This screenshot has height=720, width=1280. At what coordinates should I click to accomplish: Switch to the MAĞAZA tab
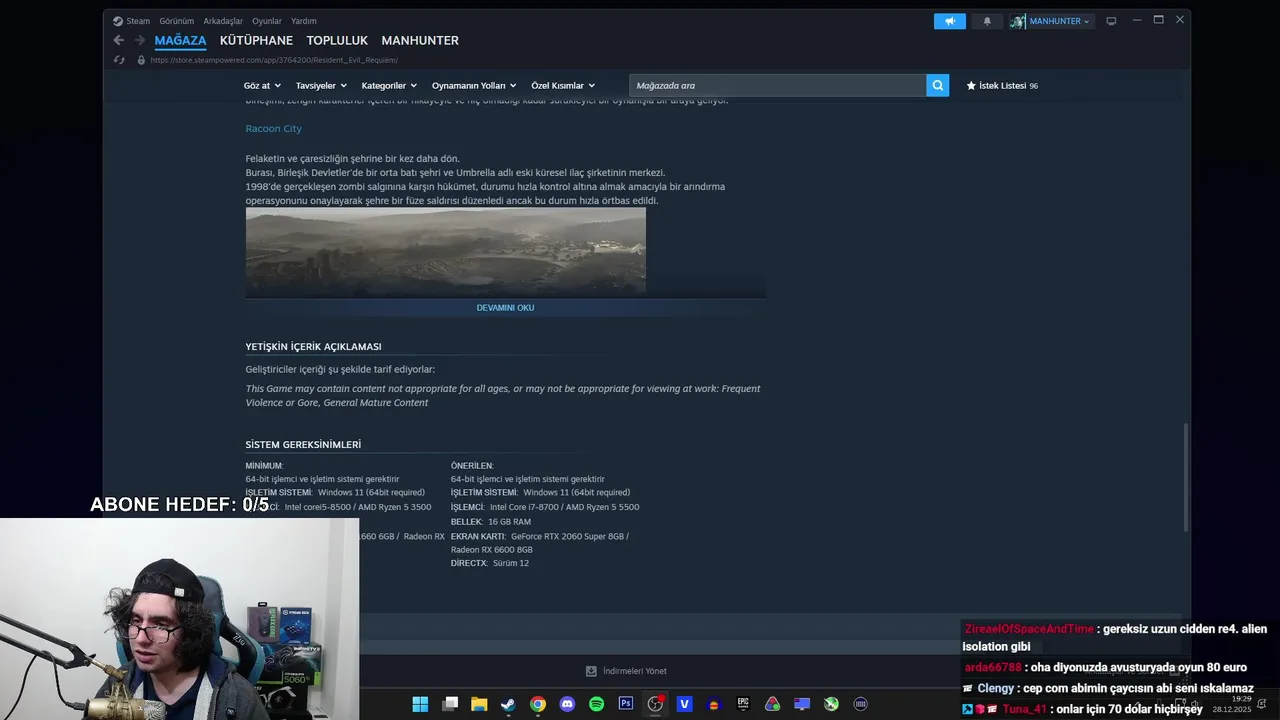coord(180,41)
